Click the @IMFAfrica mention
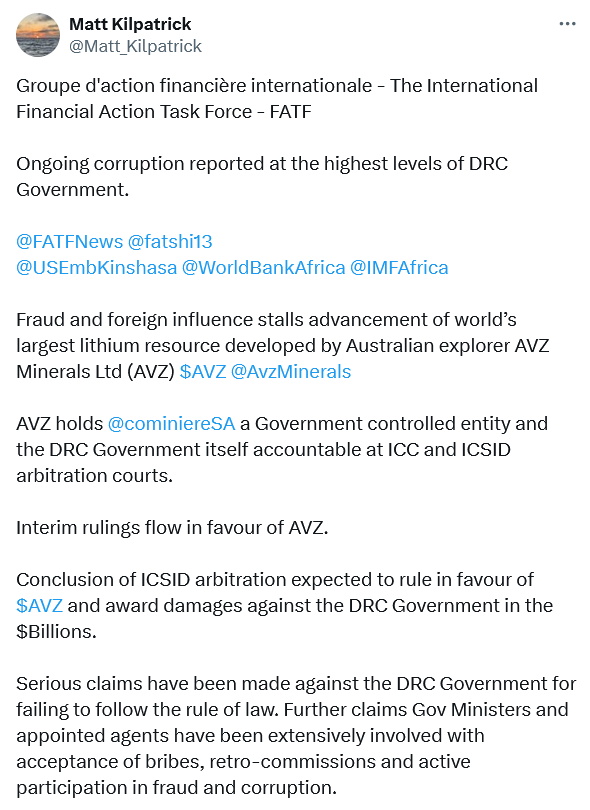Image resolution: width=590 pixels, height=810 pixels. 399,268
